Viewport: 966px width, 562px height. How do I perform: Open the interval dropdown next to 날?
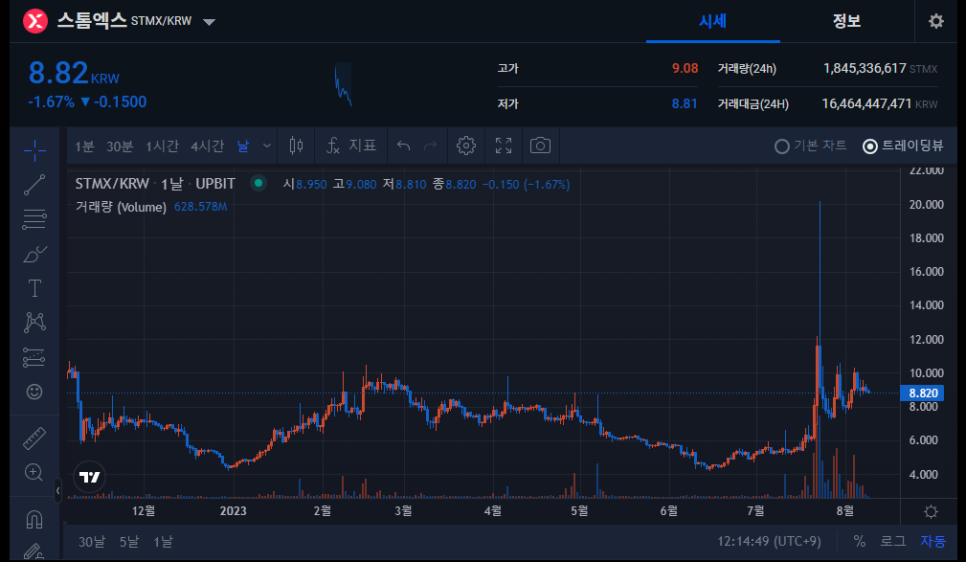tap(267, 146)
